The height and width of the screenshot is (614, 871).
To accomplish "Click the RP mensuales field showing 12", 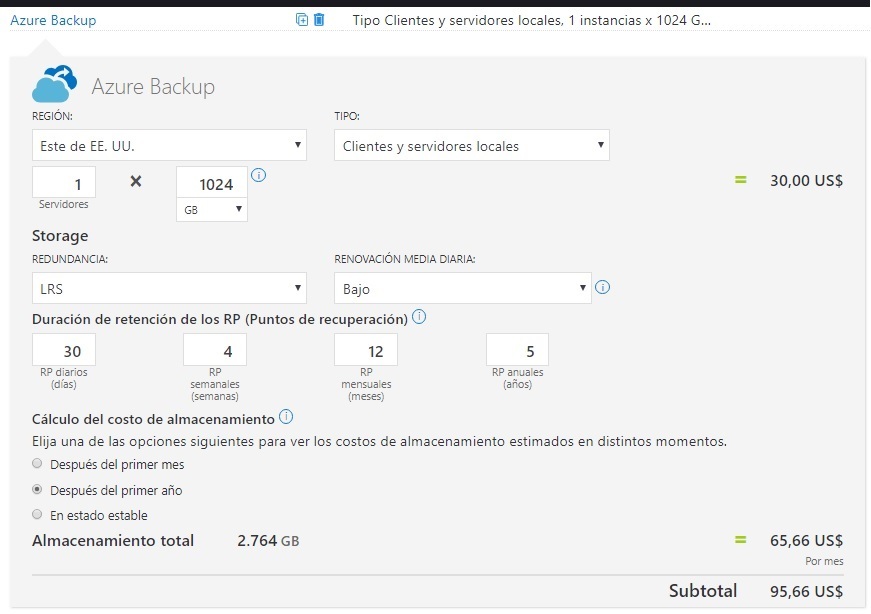I will [366, 350].
